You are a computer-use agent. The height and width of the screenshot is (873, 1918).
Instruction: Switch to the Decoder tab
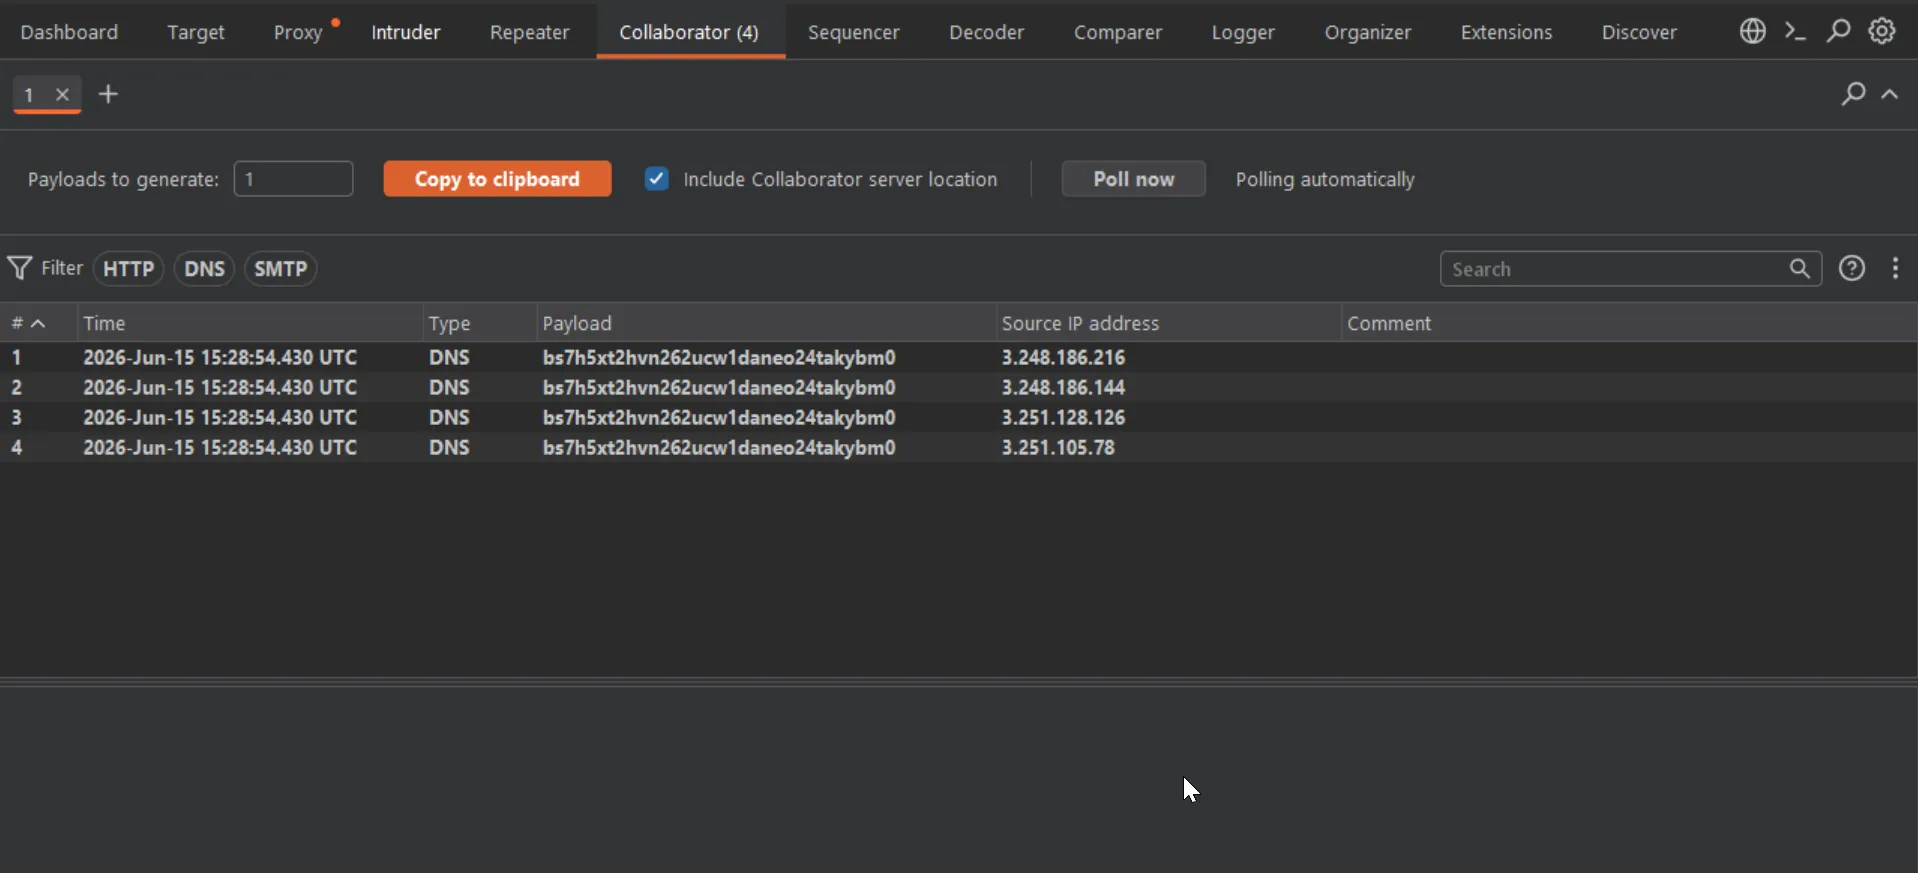(986, 32)
